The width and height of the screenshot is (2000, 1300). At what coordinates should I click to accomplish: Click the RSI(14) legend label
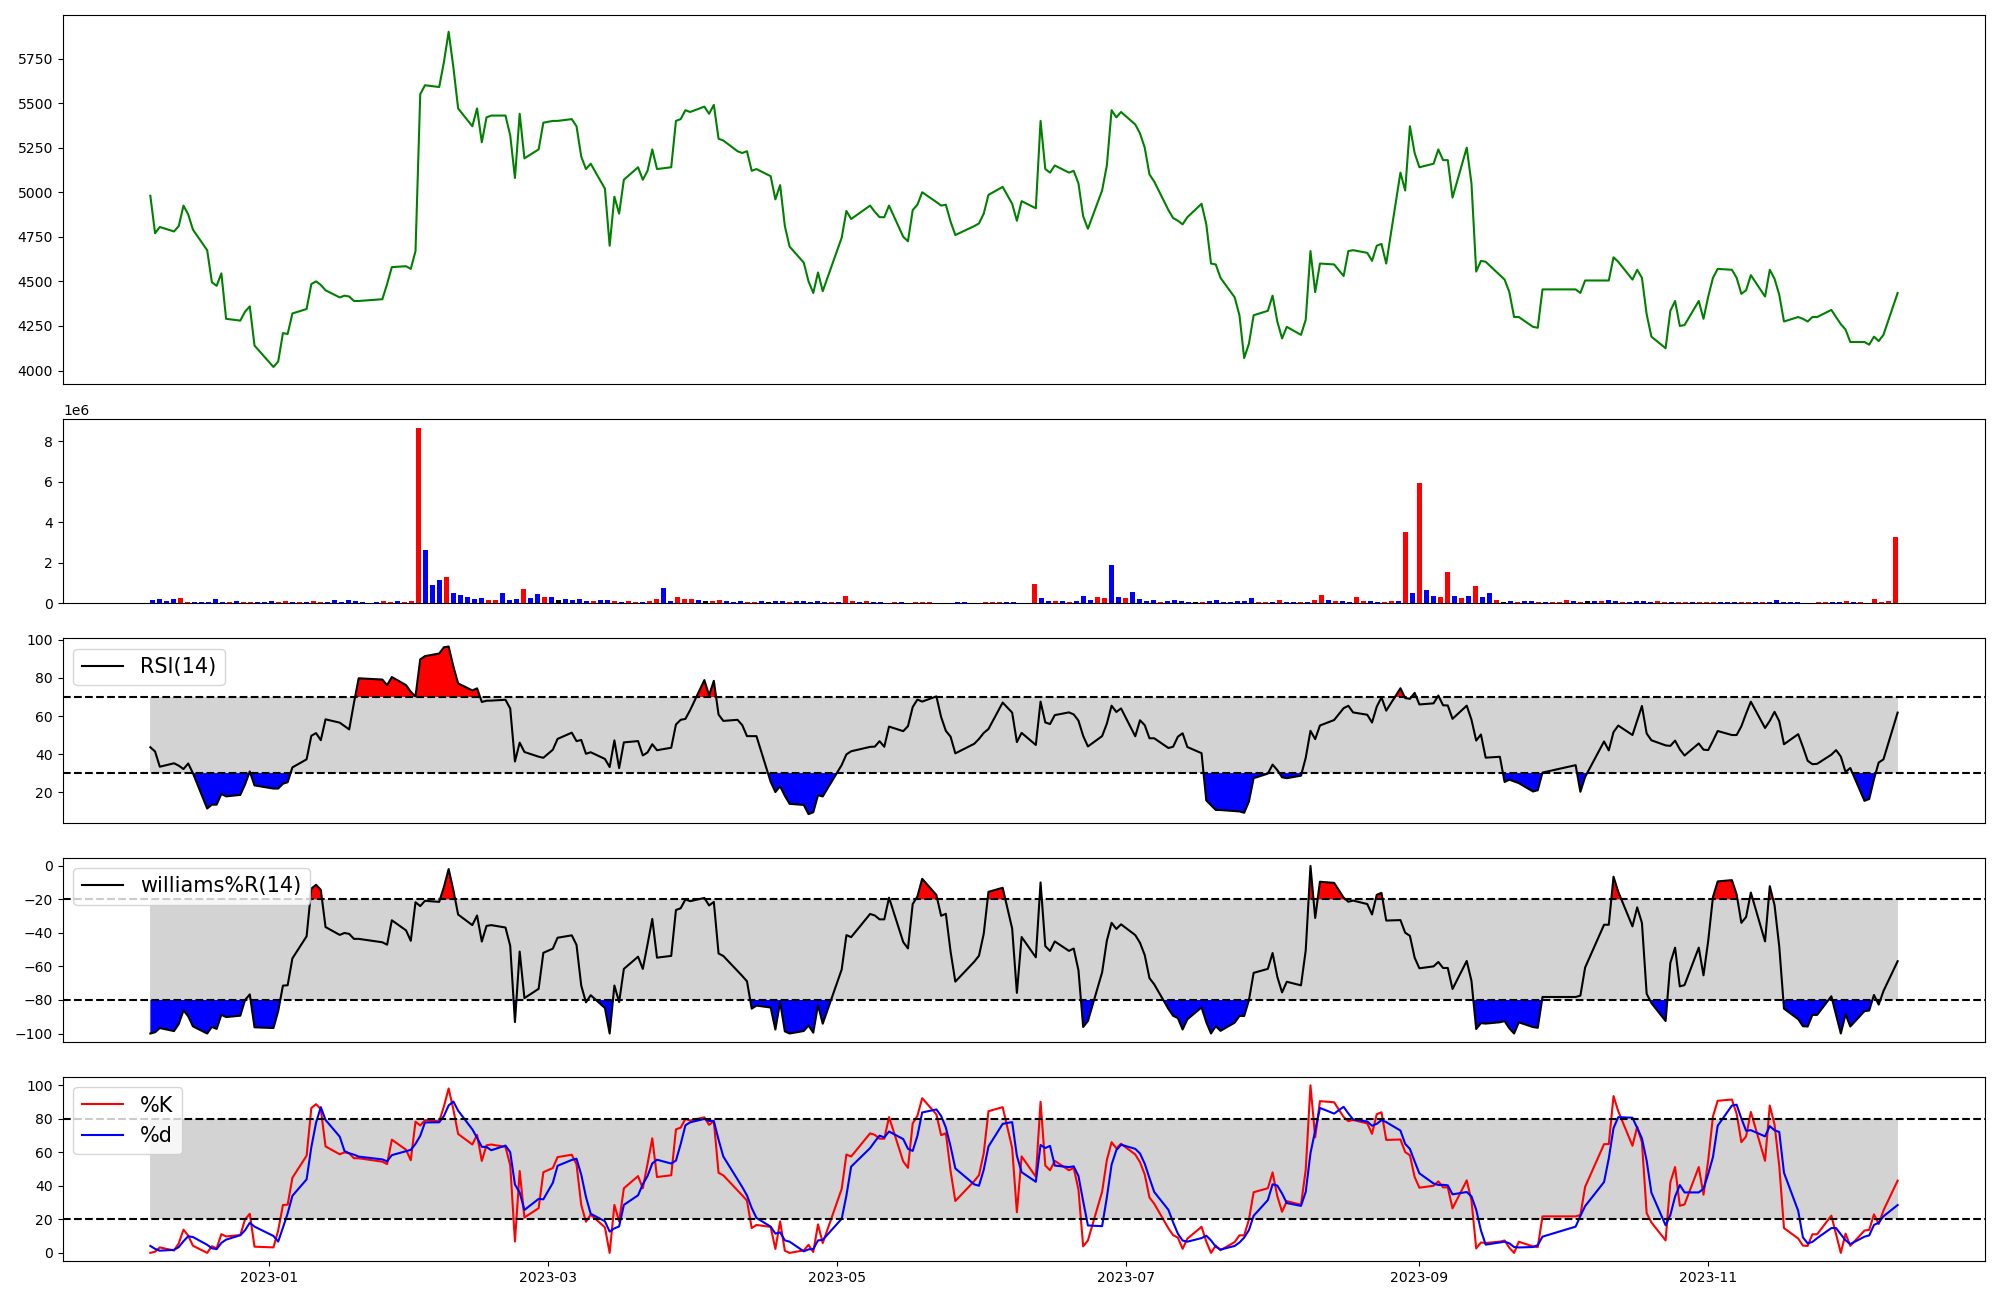click(177, 666)
